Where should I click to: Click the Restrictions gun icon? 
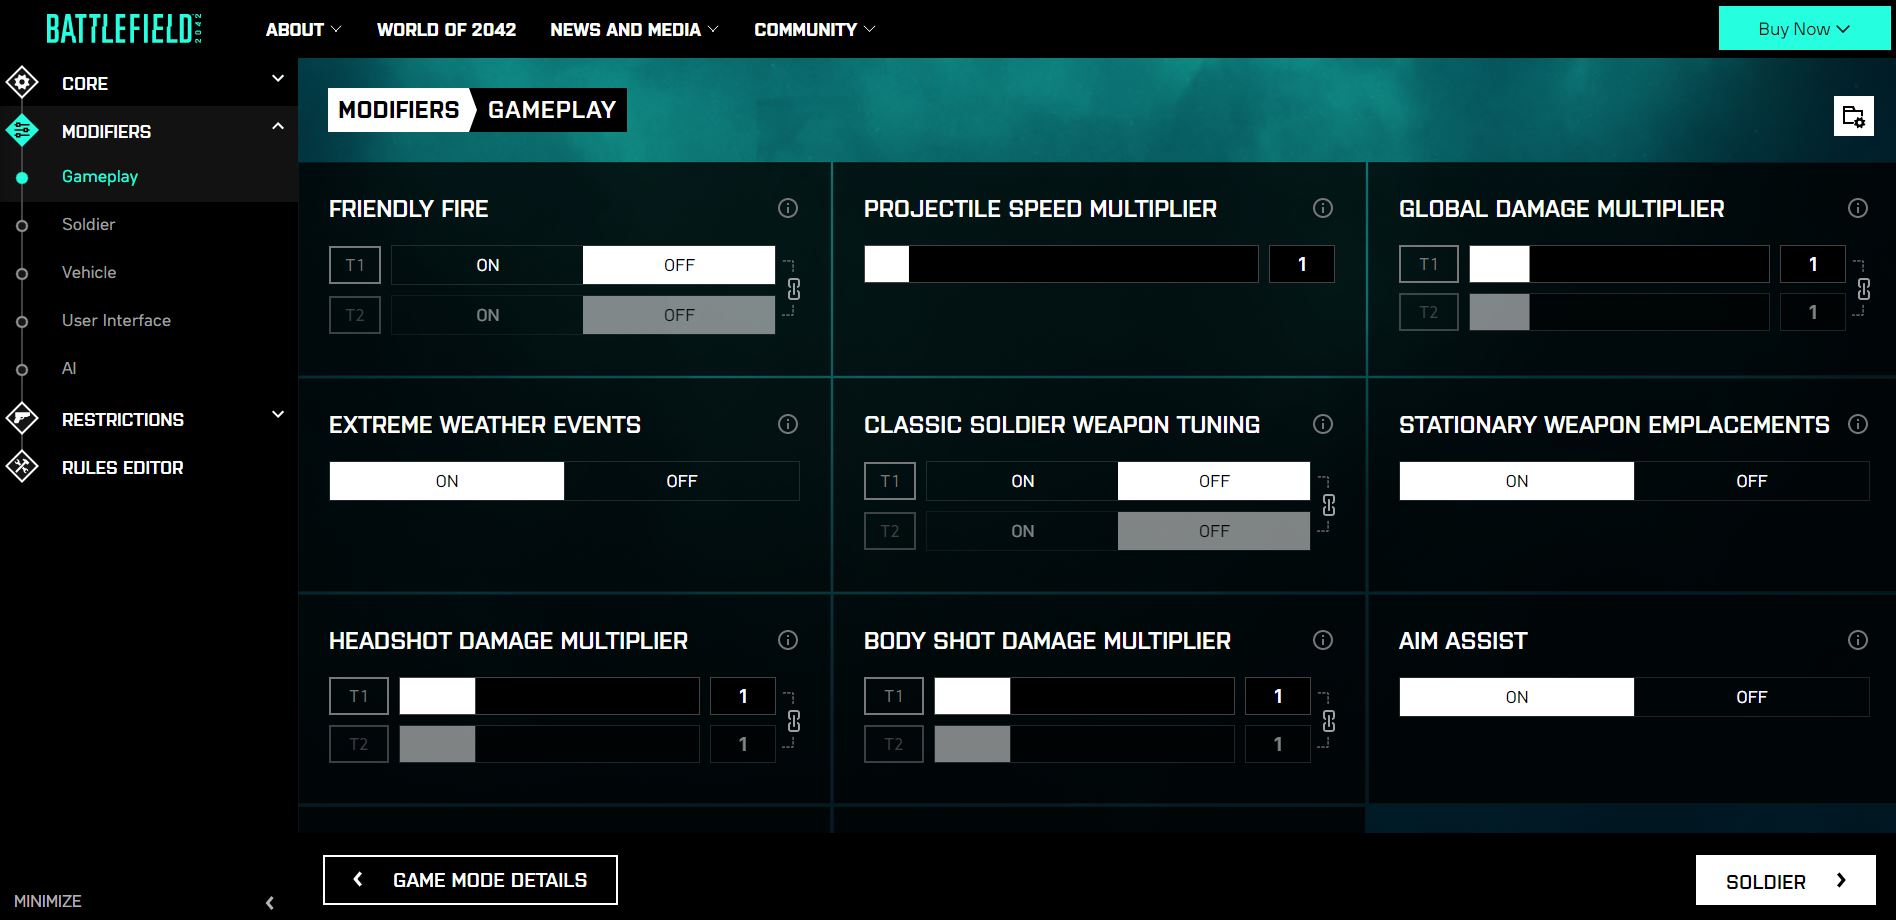22,419
